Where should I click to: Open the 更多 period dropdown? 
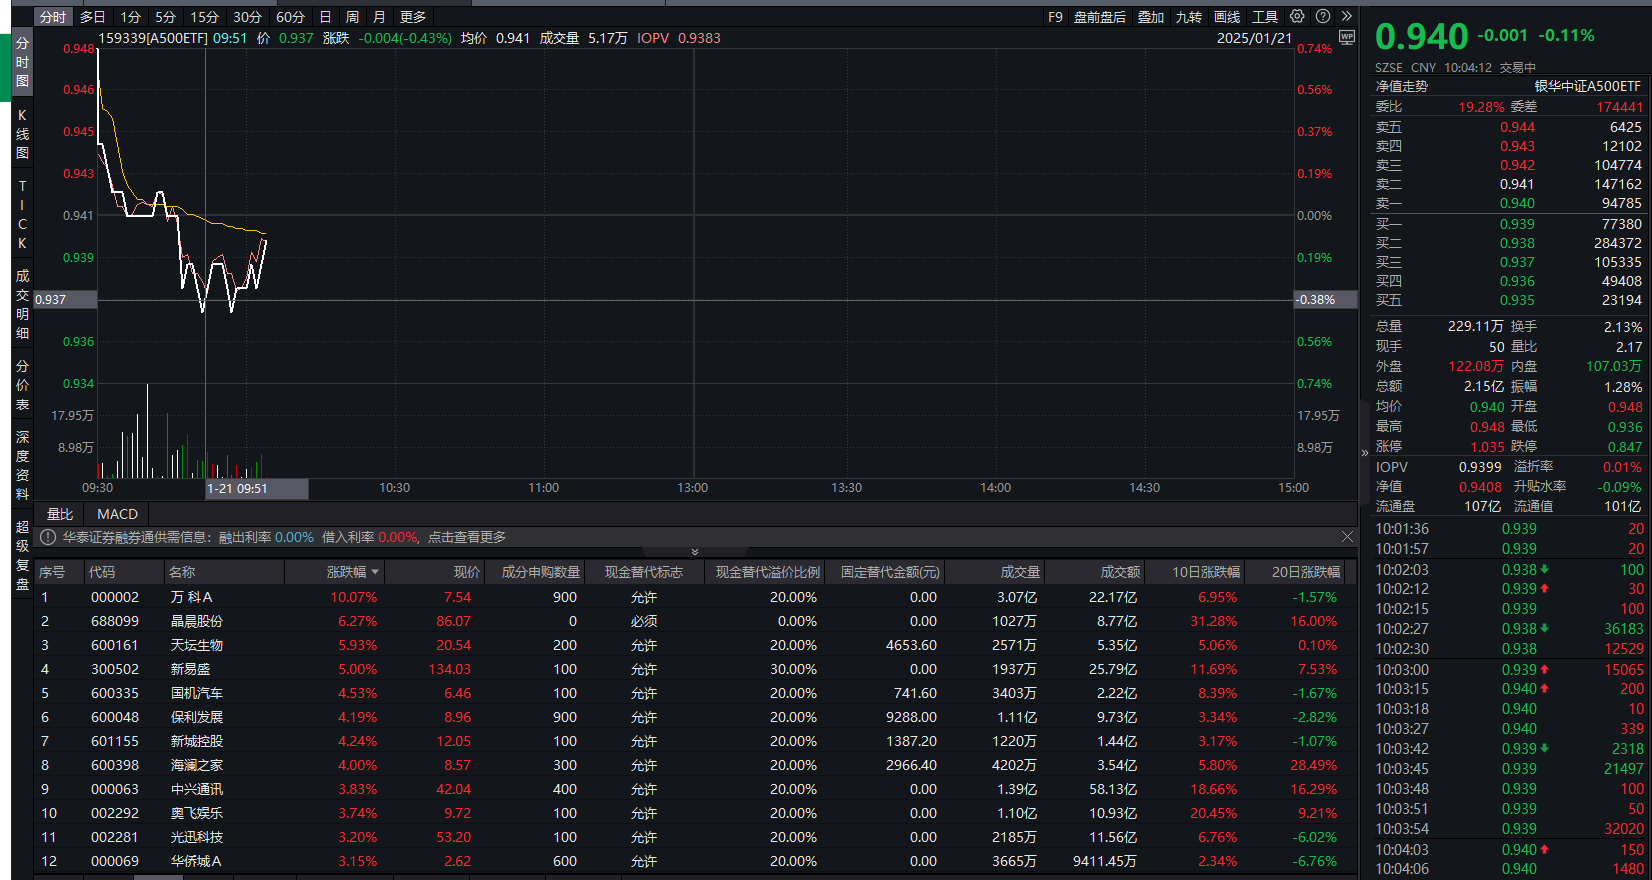(413, 17)
